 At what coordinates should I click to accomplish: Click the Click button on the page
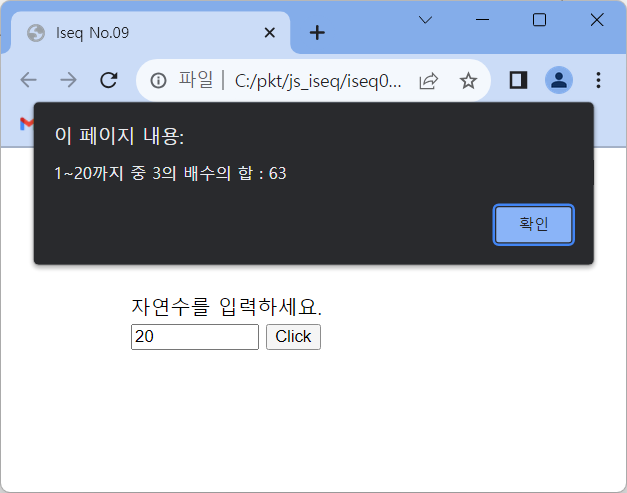pos(293,337)
